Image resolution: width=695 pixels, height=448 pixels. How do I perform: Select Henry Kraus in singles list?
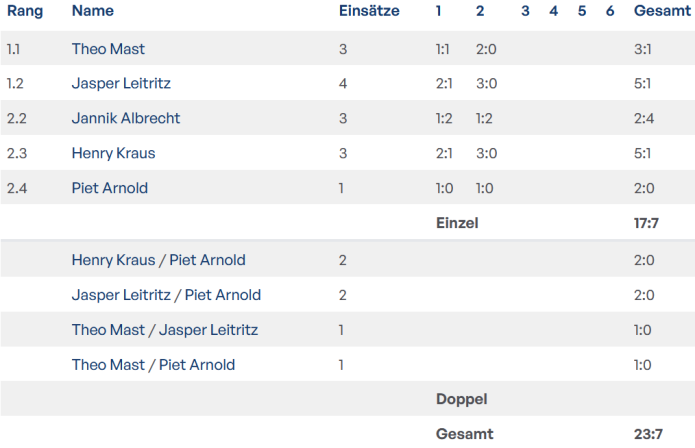click(113, 153)
